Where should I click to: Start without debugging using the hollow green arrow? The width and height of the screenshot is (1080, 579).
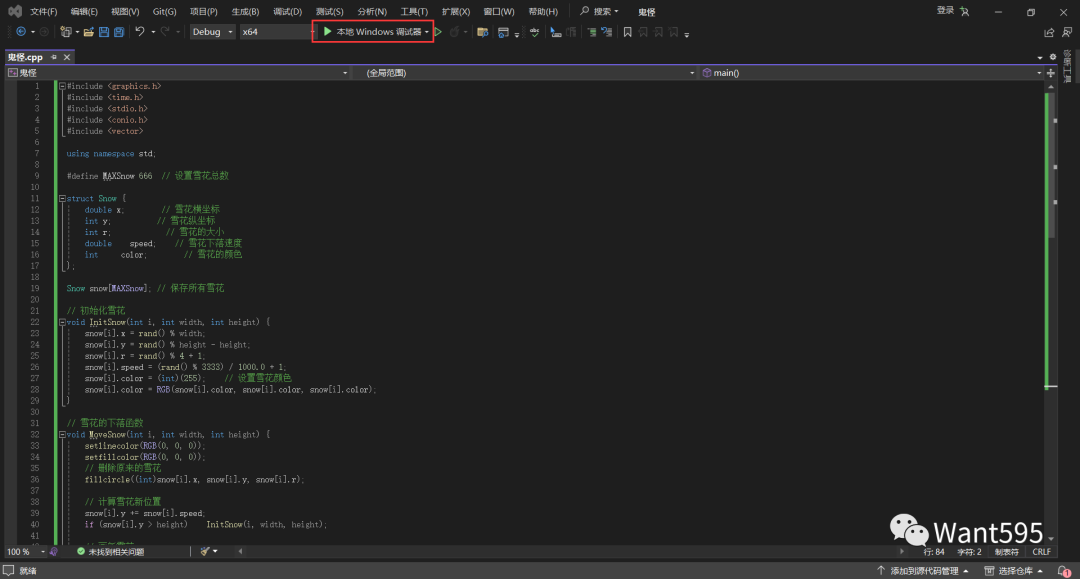click(438, 32)
